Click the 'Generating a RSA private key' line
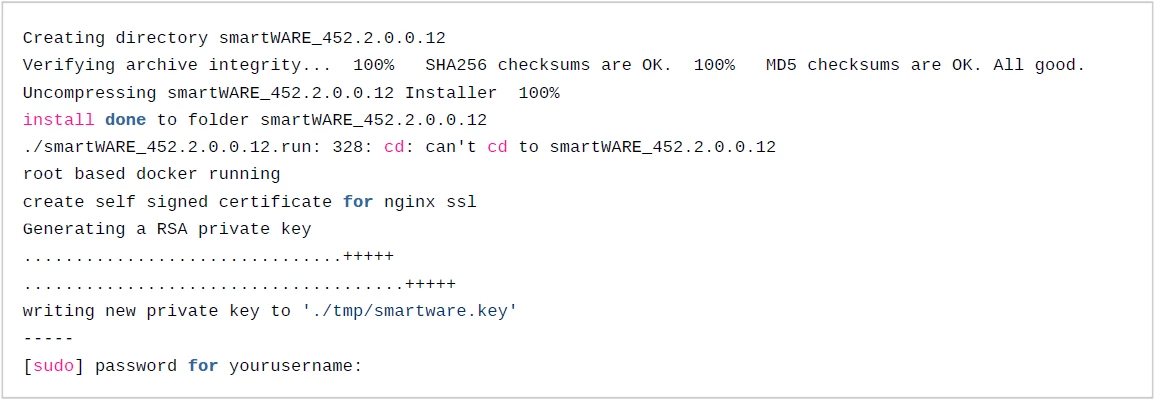The height and width of the screenshot is (400, 1155). (x=167, y=229)
